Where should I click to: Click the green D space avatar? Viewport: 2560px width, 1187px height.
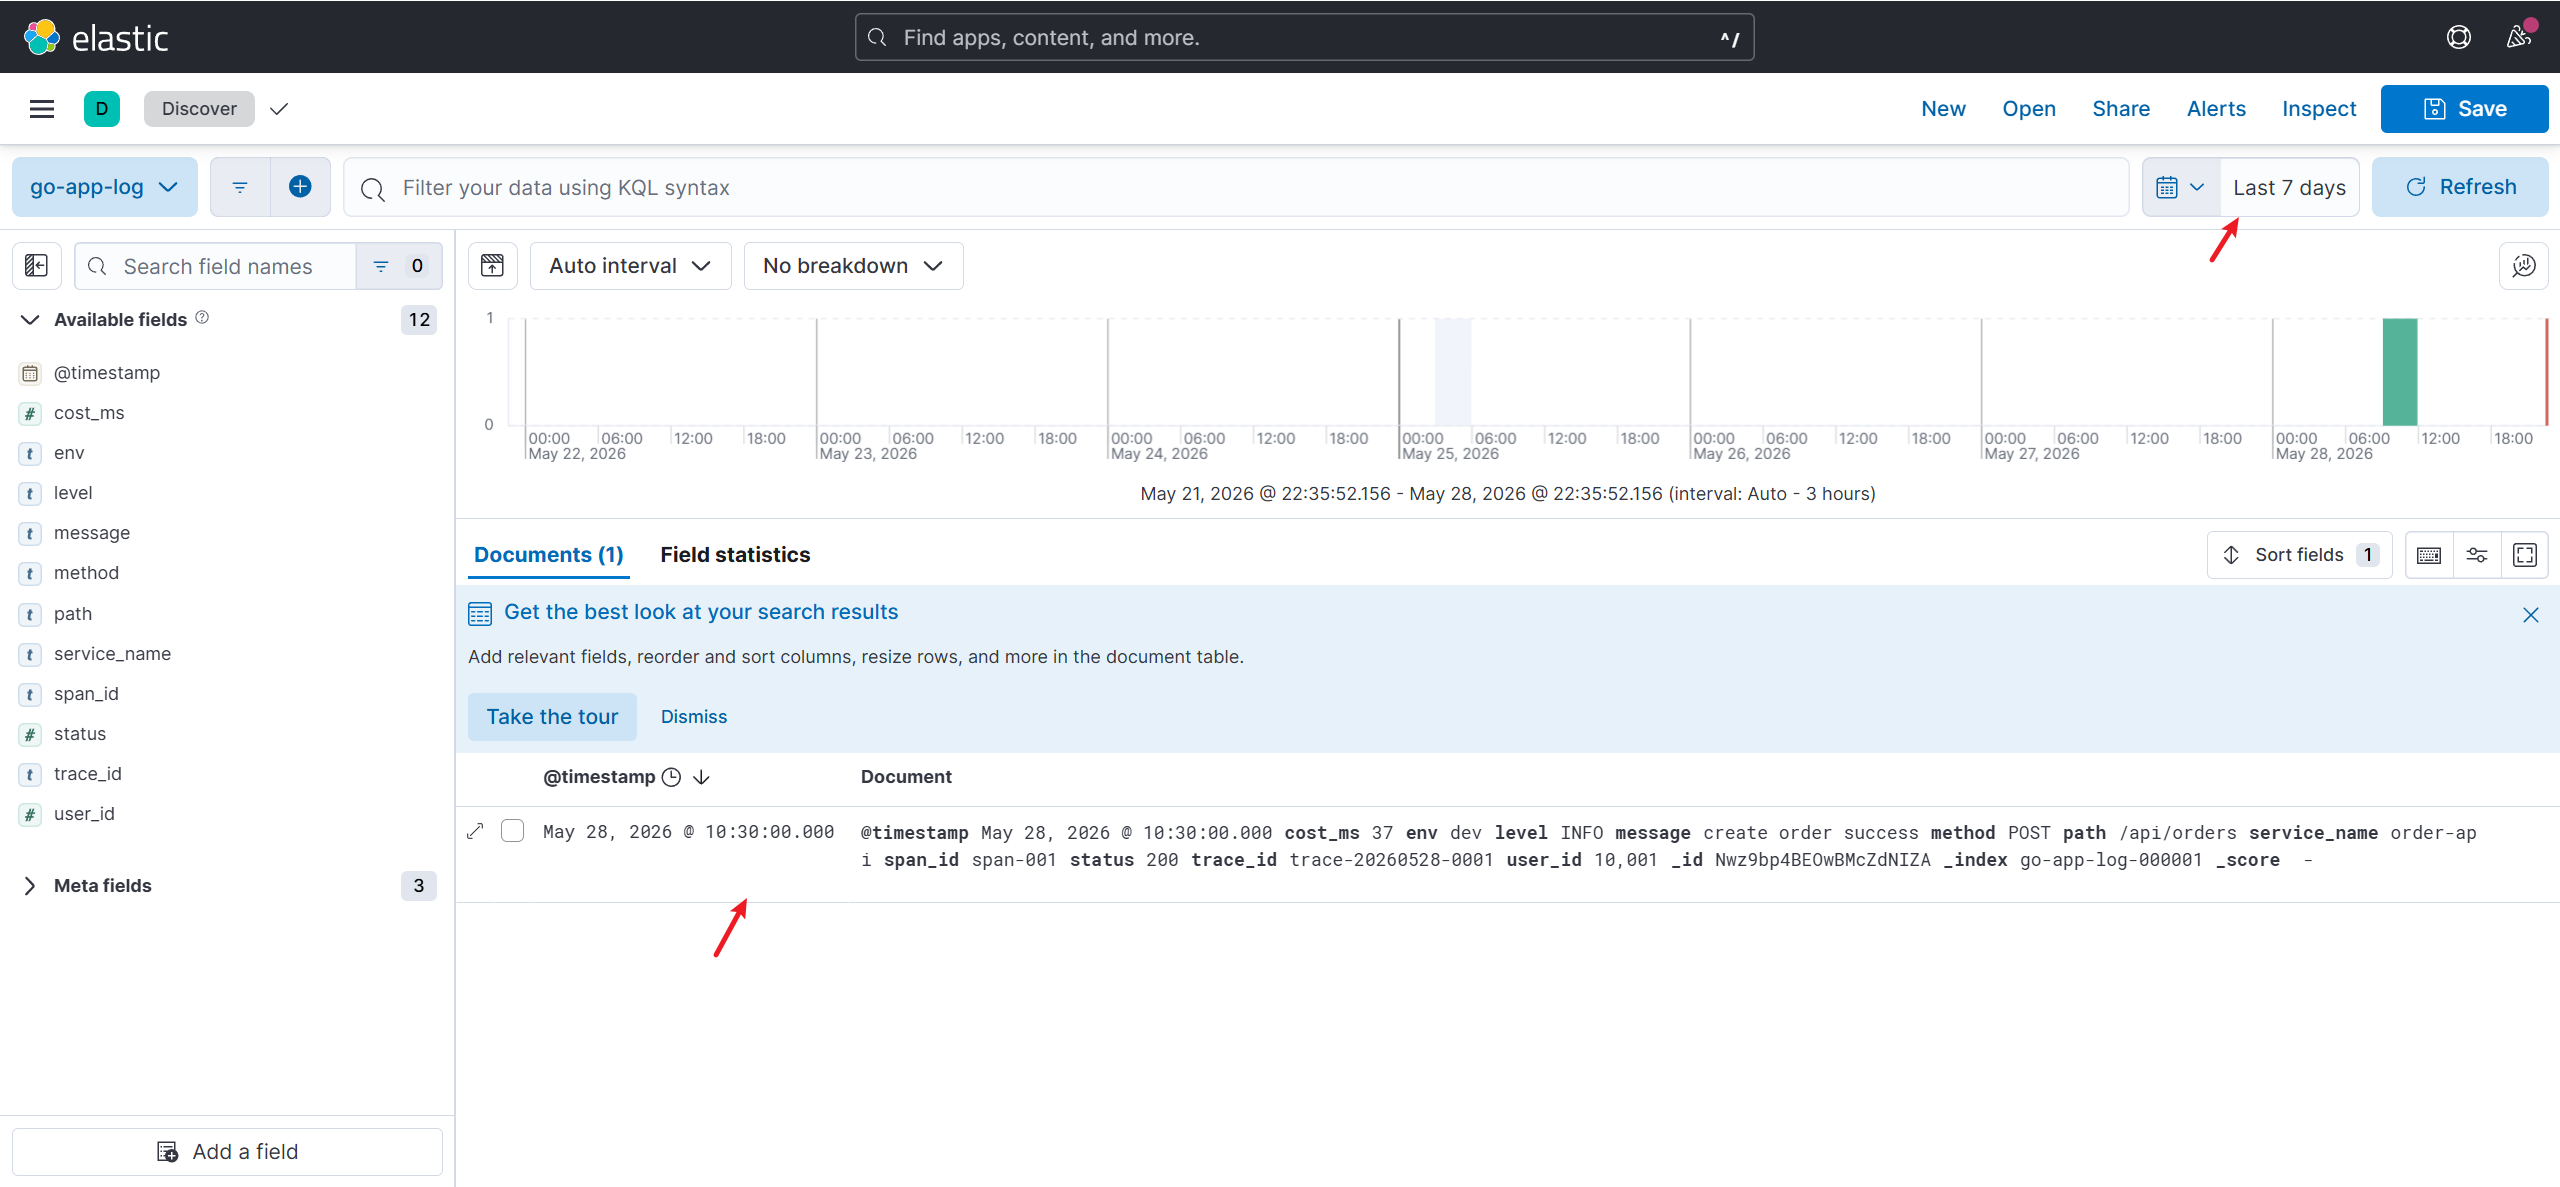[x=102, y=109]
